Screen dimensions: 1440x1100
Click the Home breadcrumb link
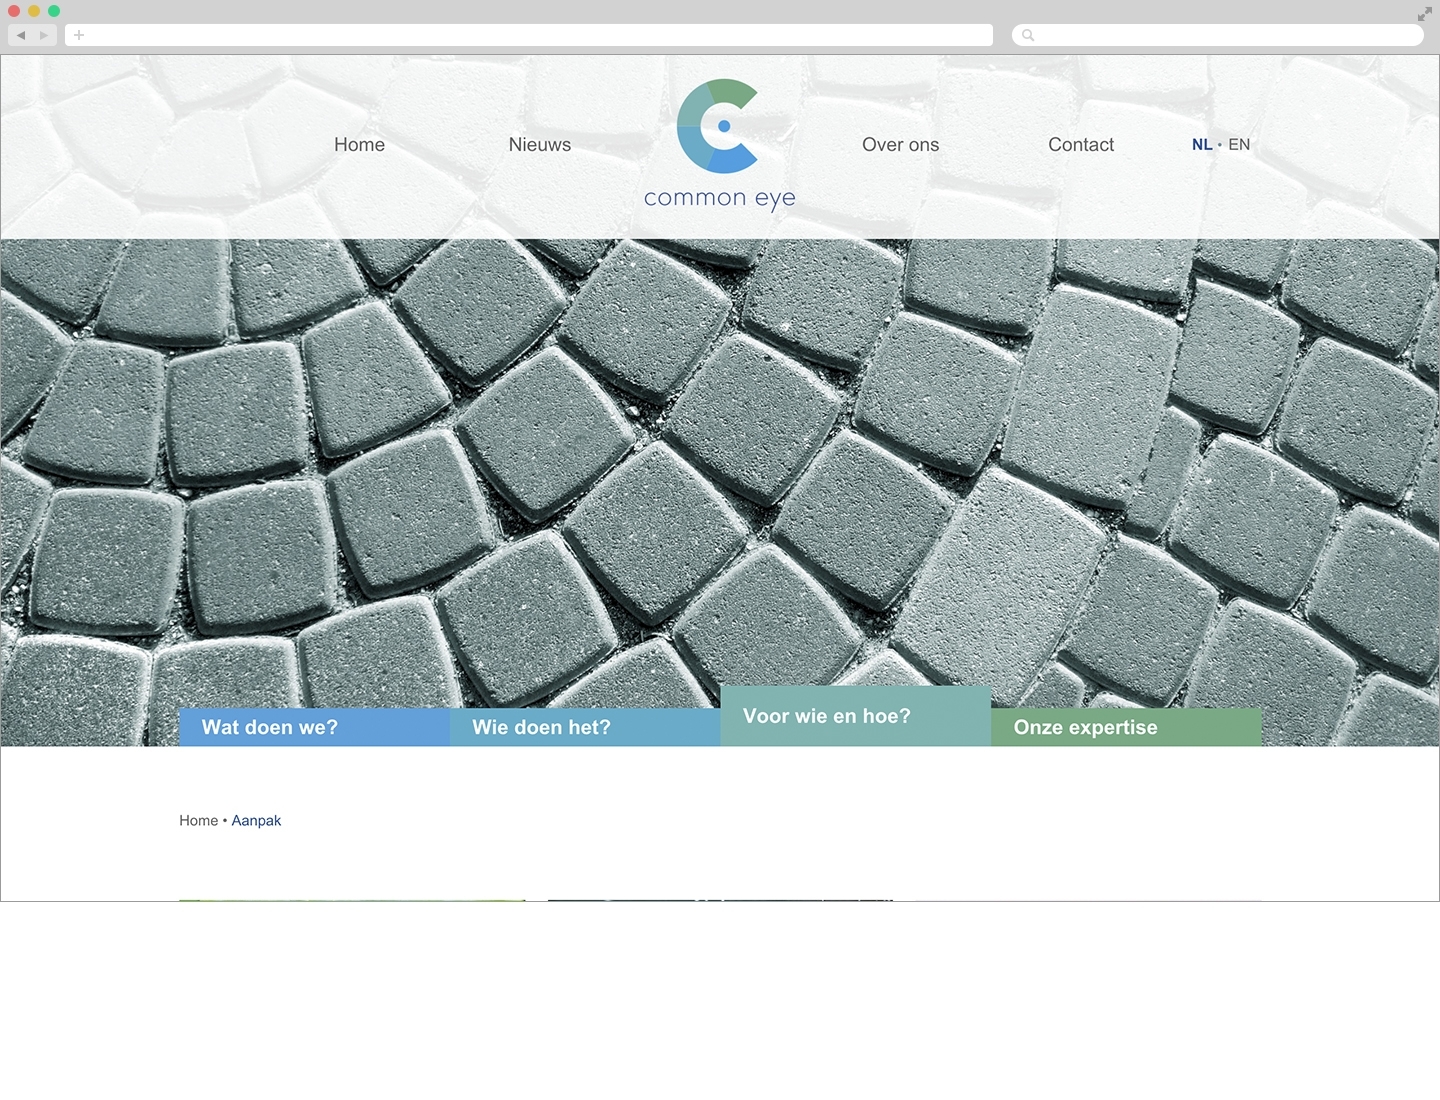(198, 821)
